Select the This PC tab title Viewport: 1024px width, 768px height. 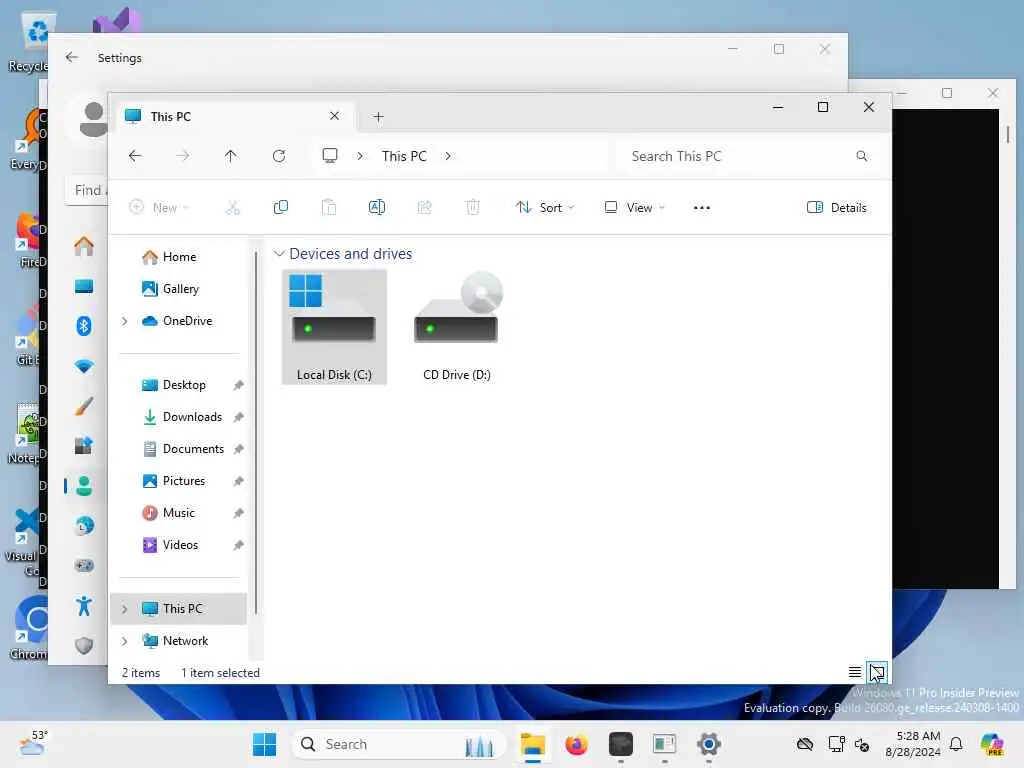[171, 117]
